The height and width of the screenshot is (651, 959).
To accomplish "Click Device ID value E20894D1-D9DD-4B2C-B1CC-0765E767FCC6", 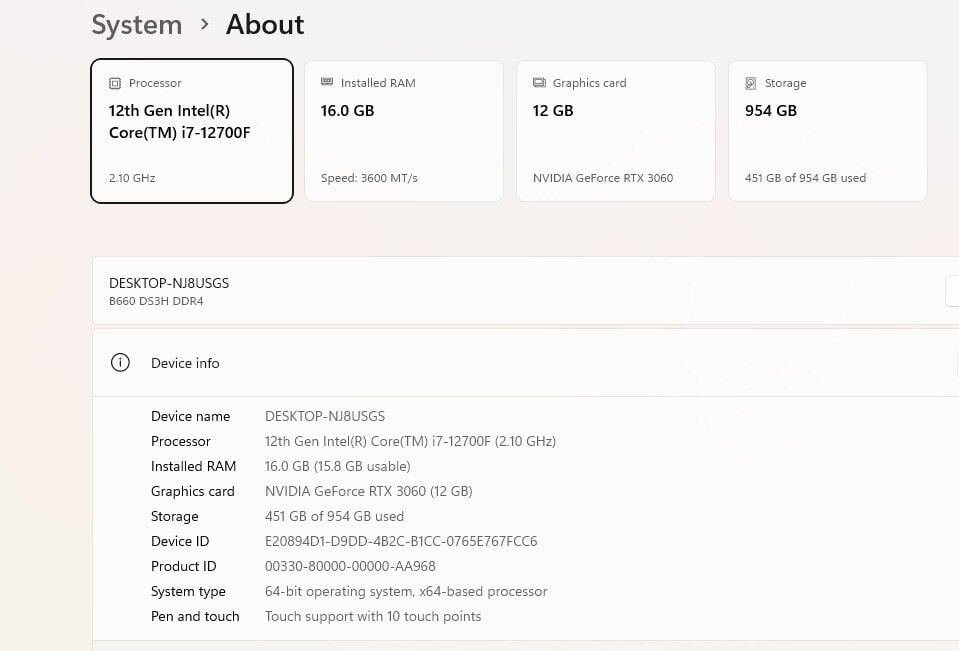I will pyautogui.click(x=401, y=542).
